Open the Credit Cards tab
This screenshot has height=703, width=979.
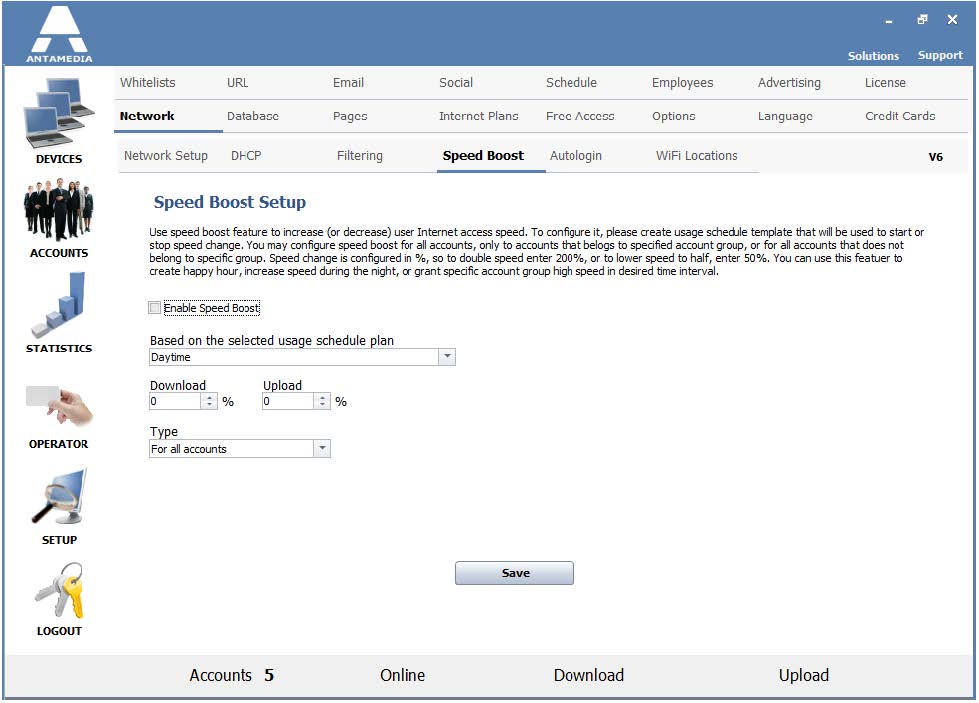click(900, 116)
